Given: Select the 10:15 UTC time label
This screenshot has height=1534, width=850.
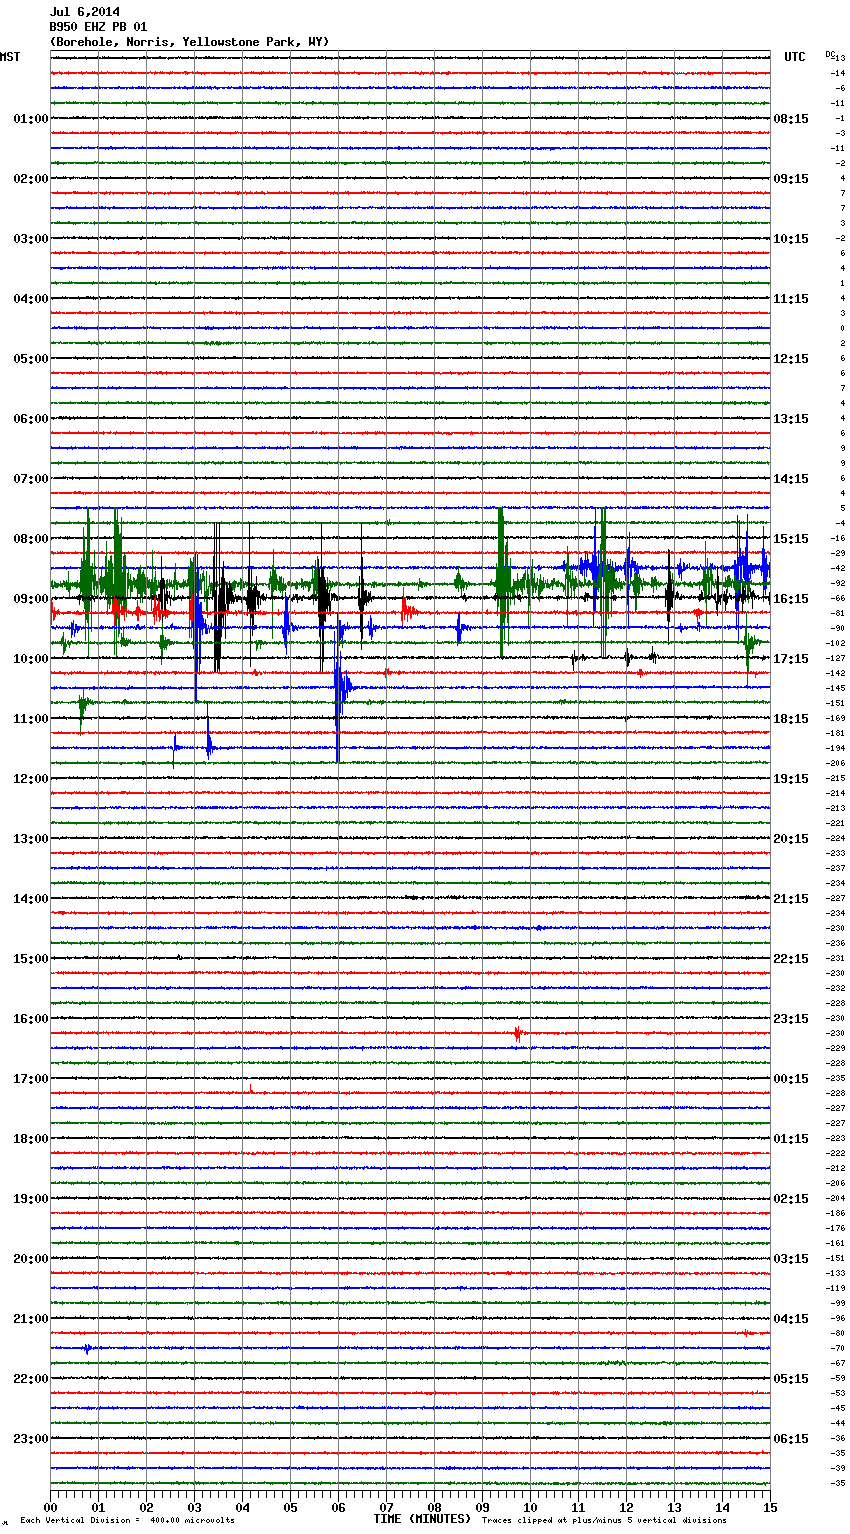Looking at the screenshot, I should click(791, 239).
